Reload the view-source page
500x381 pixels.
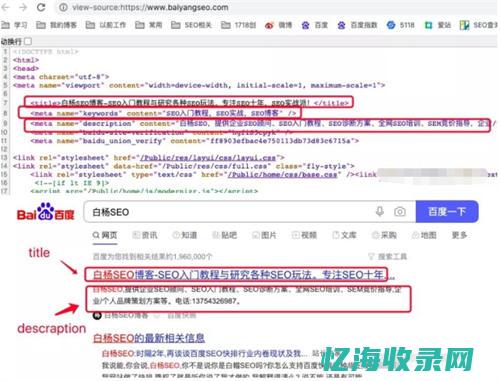41,7
